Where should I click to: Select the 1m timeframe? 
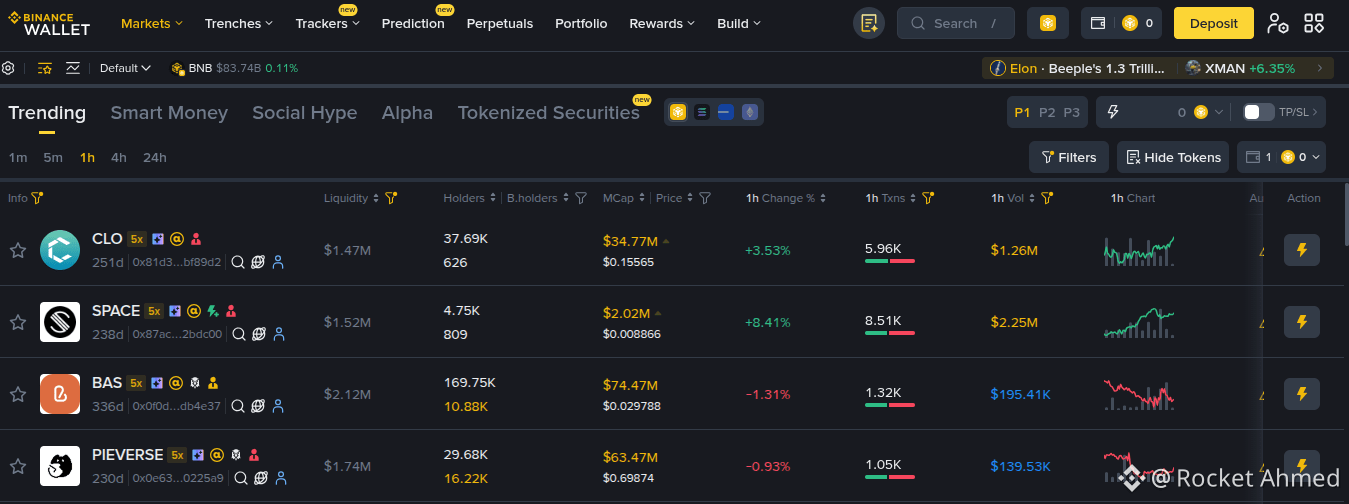click(x=18, y=157)
